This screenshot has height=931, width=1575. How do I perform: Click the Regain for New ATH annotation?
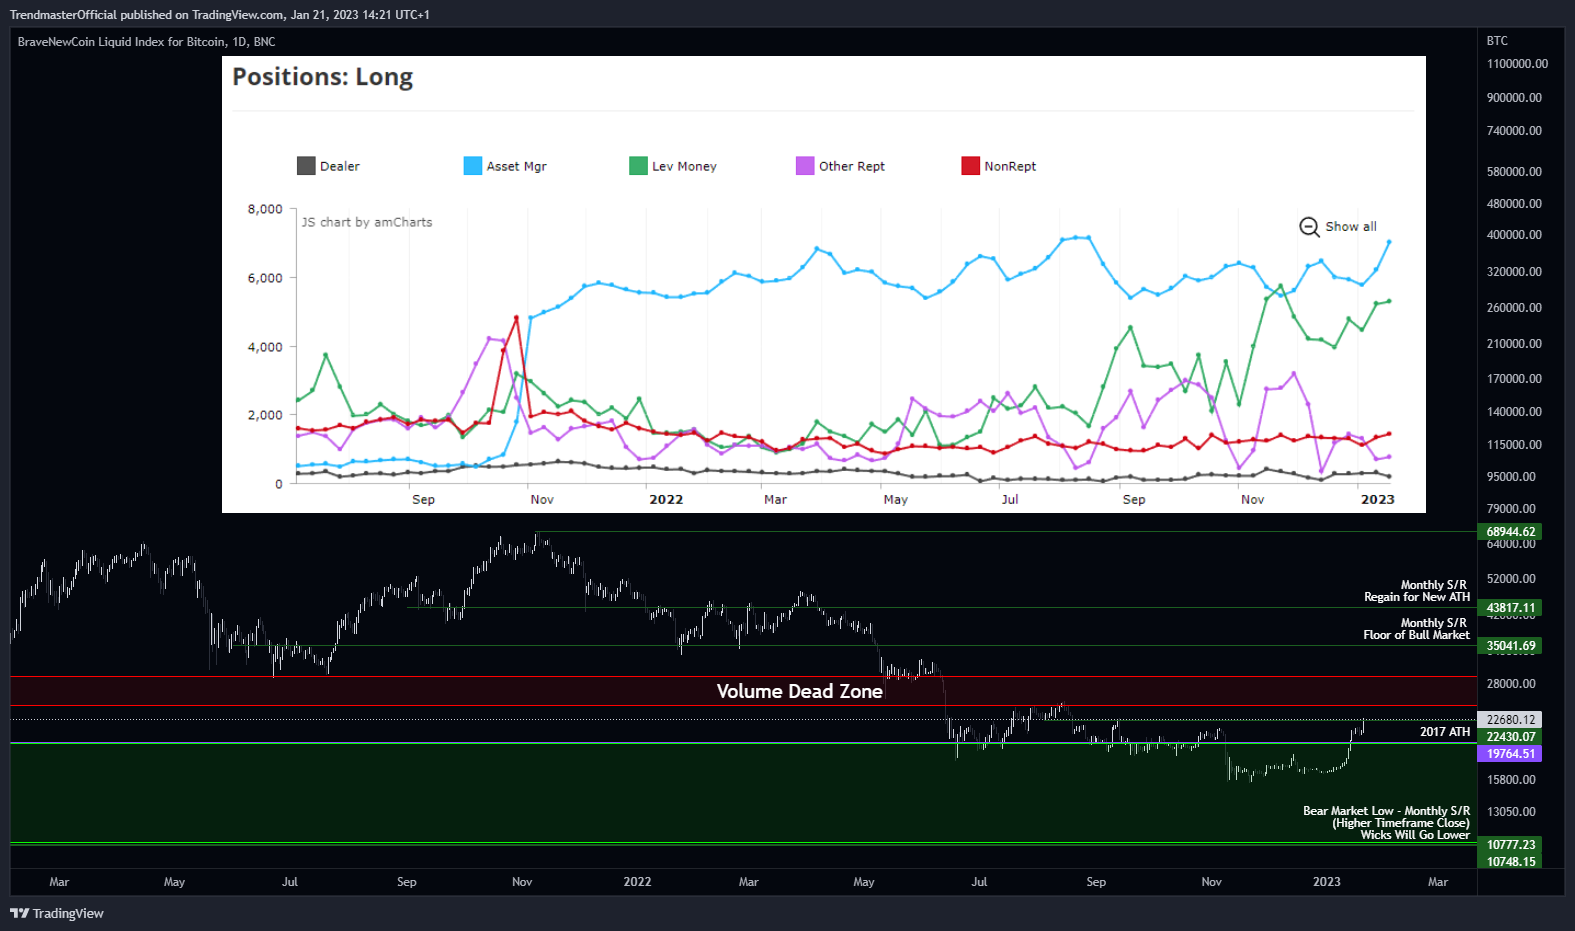1417,597
